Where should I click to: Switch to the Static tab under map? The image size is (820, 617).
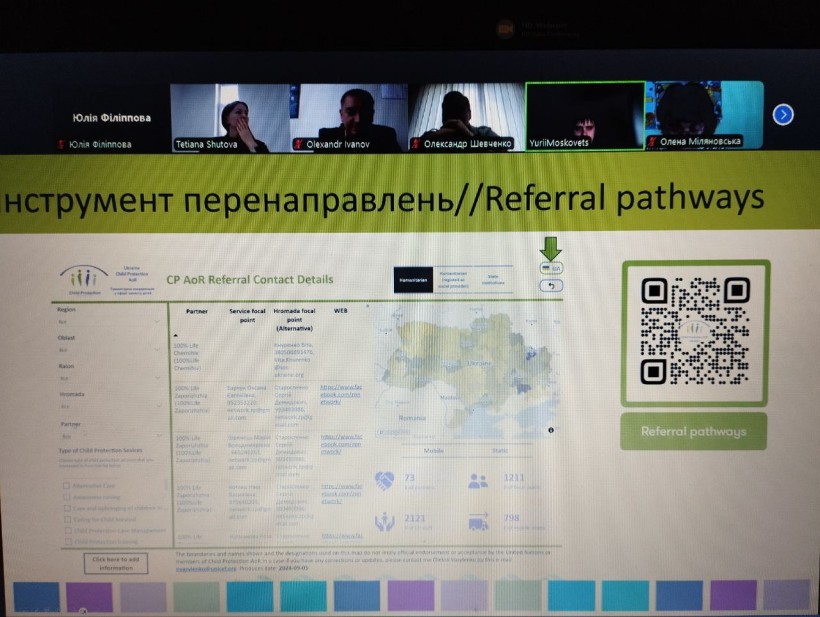pos(499,450)
